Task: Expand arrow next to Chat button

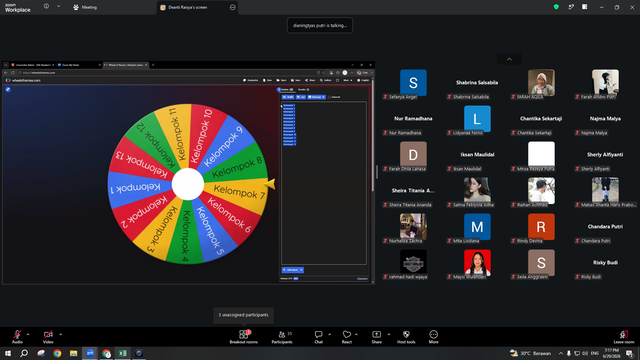Action: [329, 334]
